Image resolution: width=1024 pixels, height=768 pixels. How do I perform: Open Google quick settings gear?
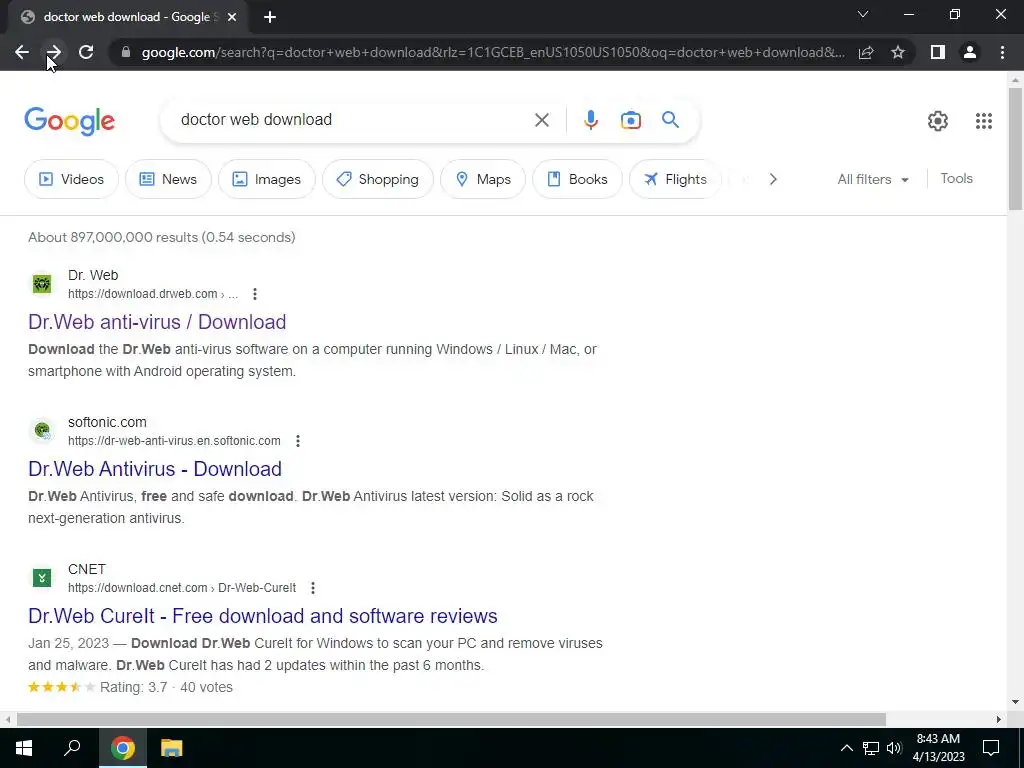click(938, 120)
